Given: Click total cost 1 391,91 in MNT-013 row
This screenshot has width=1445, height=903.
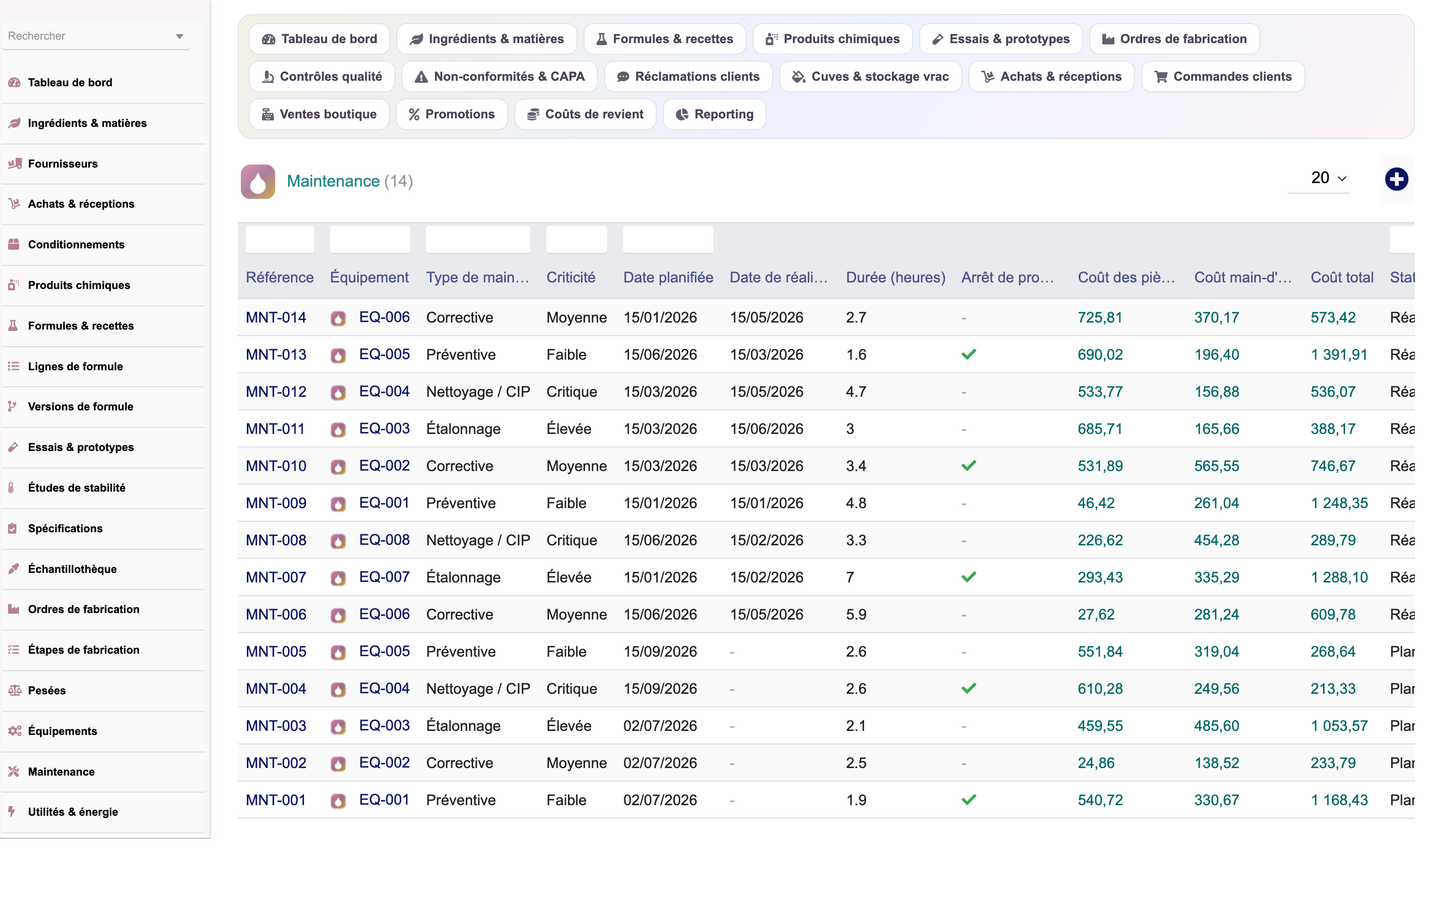Looking at the screenshot, I should click(1339, 355).
